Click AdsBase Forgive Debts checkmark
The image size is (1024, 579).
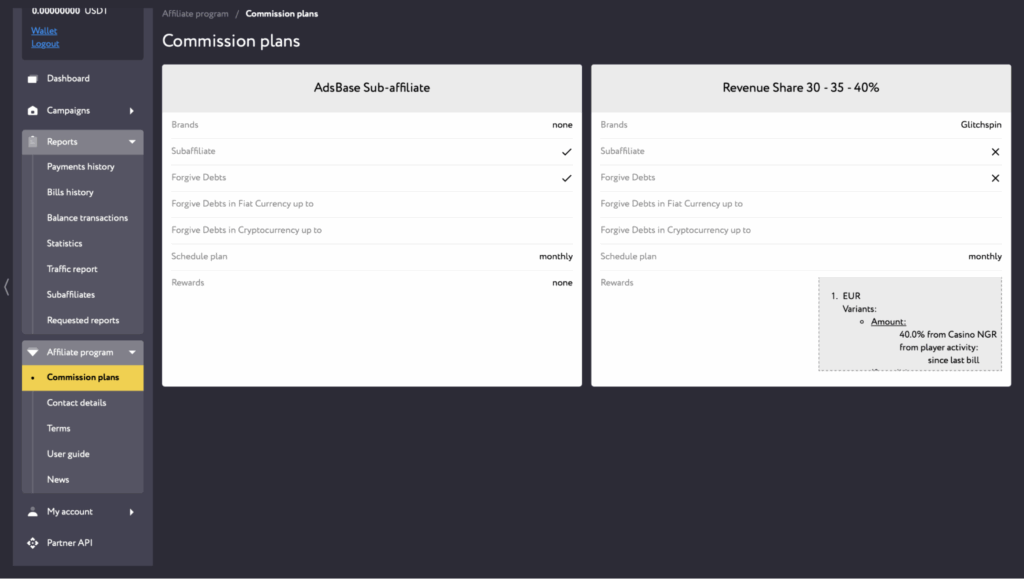point(566,178)
